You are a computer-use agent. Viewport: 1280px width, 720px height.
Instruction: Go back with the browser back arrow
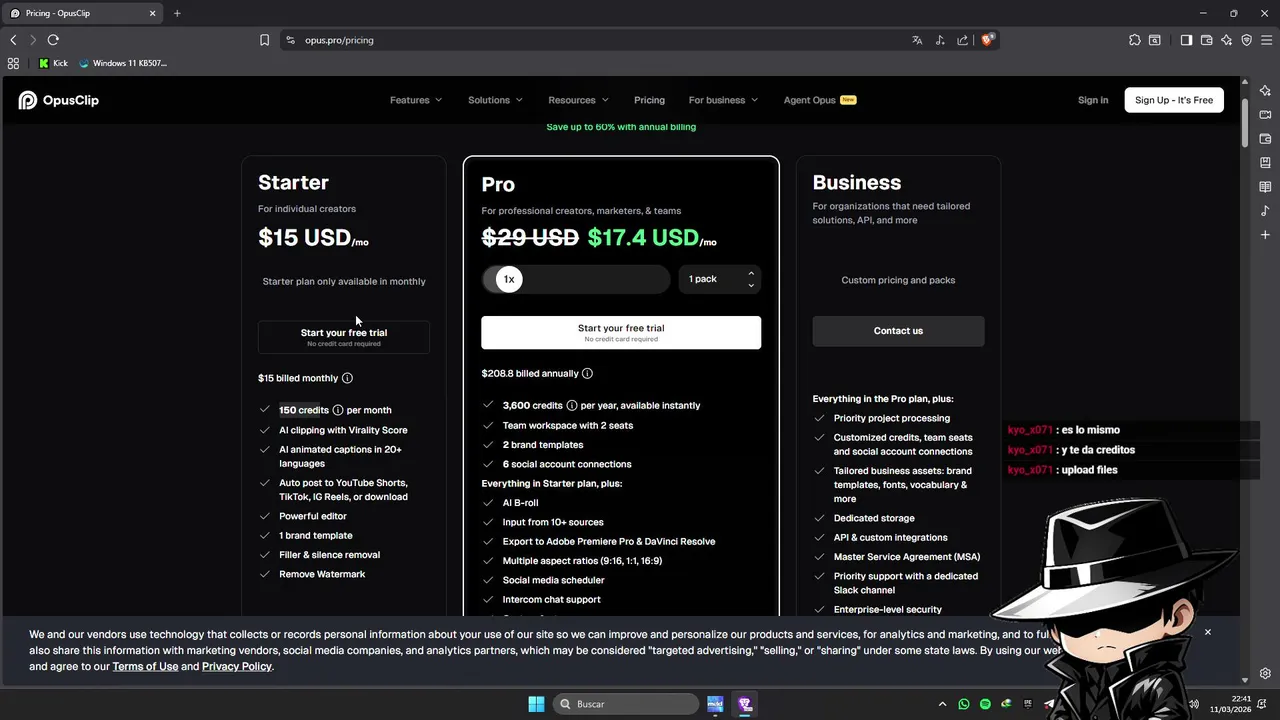[x=13, y=40]
